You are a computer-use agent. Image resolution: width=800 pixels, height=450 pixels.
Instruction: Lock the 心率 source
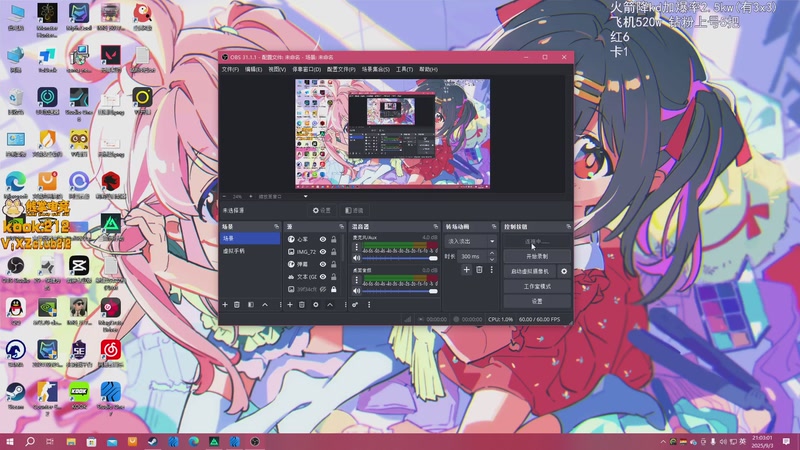(334, 239)
